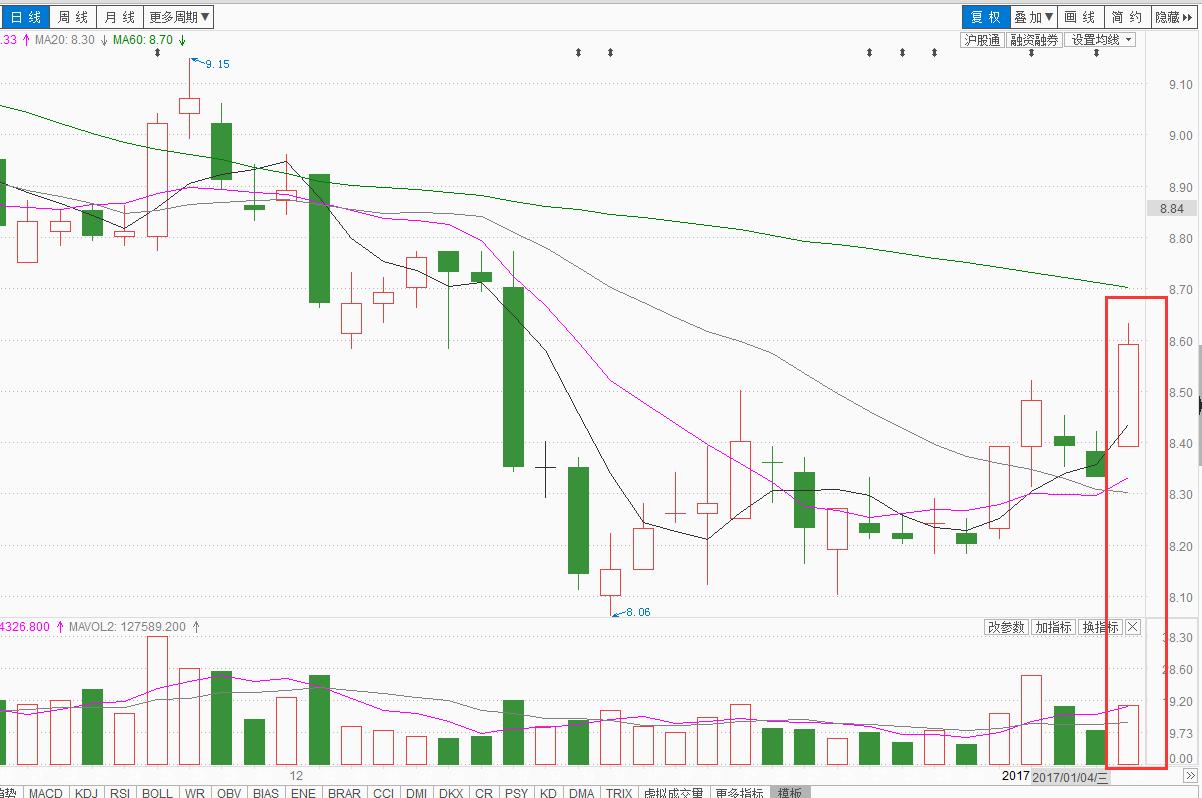Viewport: 1202px width, 798px height.
Task: Select the PSY indicator tab
Action: pos(516,792)
